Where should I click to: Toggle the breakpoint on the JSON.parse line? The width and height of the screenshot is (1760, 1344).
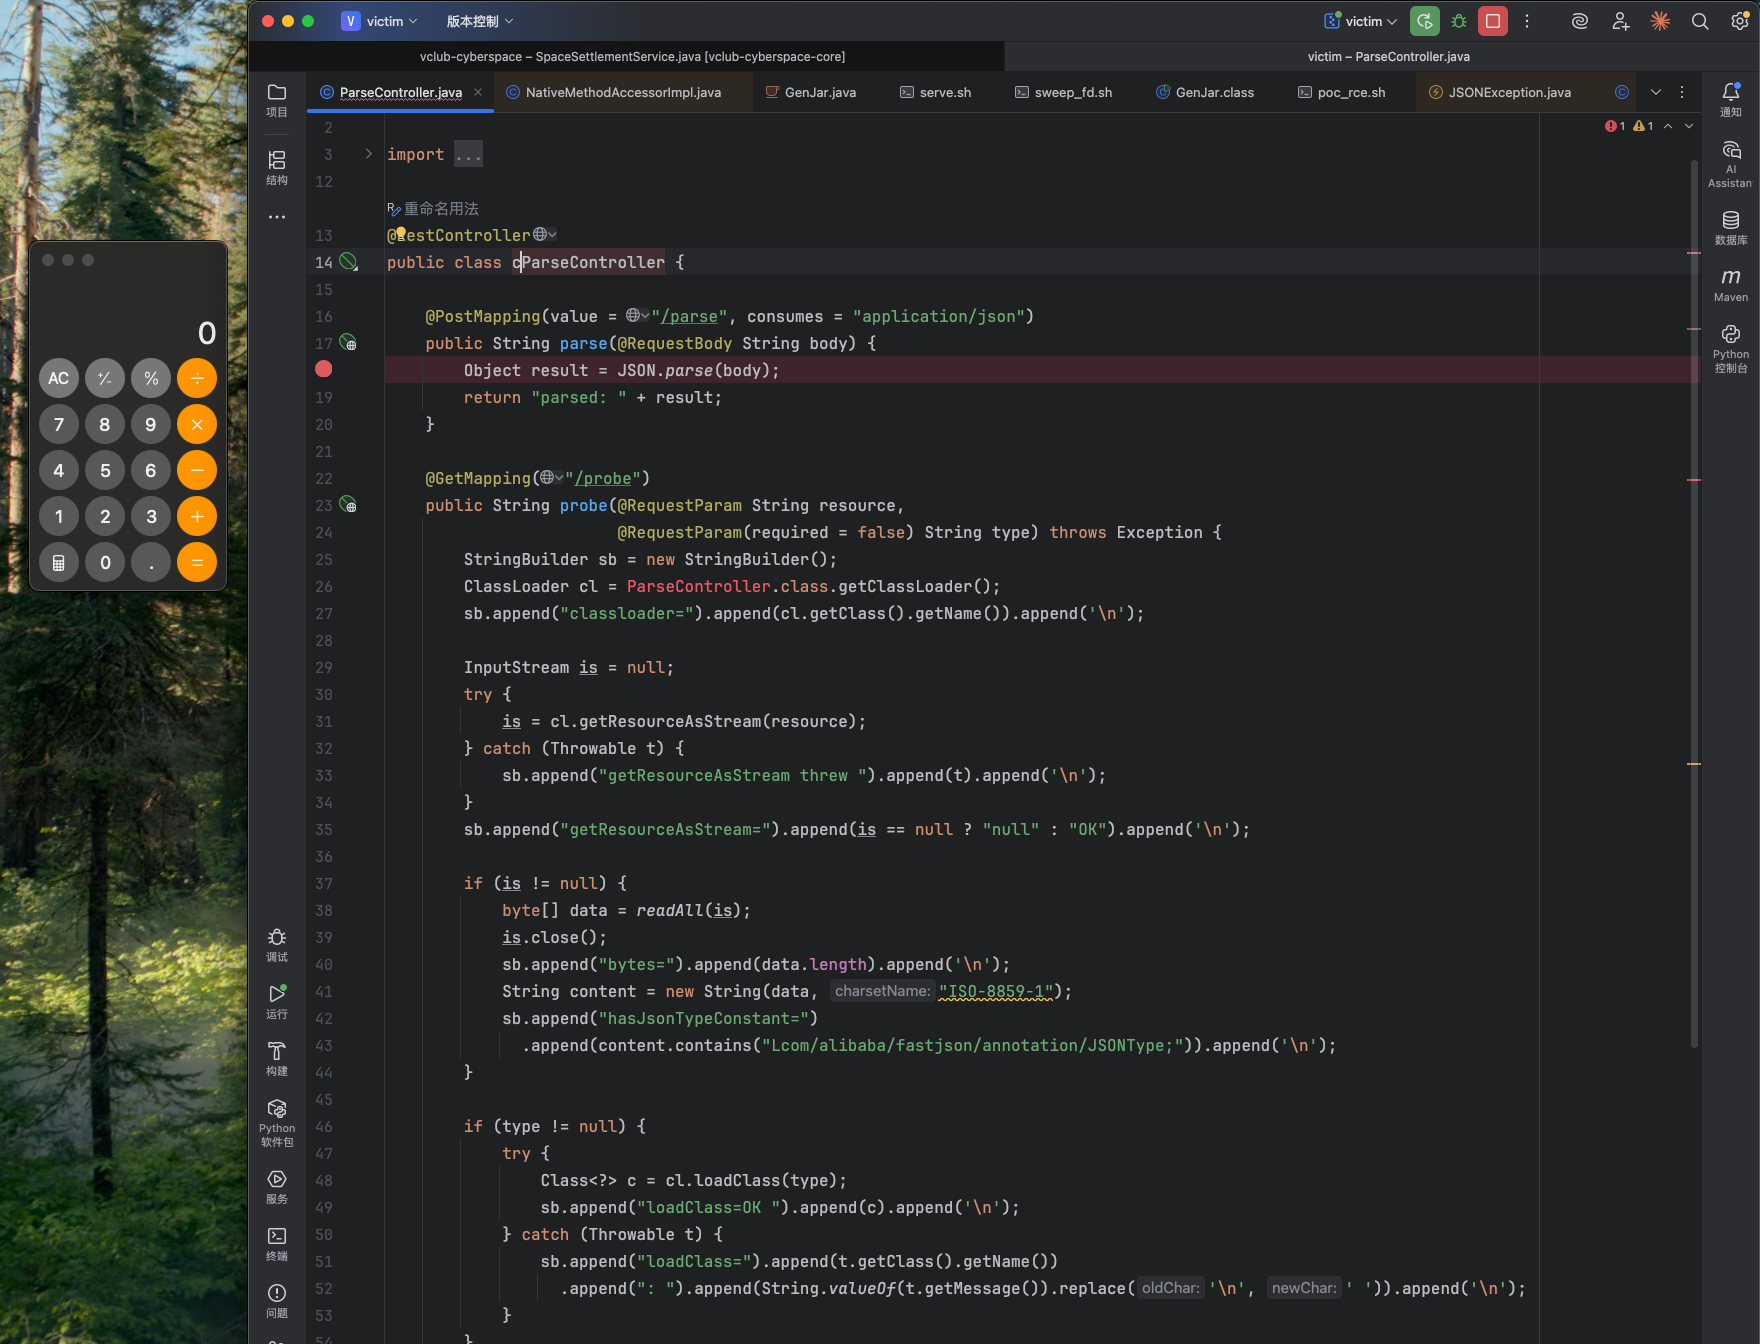point(323,369)
